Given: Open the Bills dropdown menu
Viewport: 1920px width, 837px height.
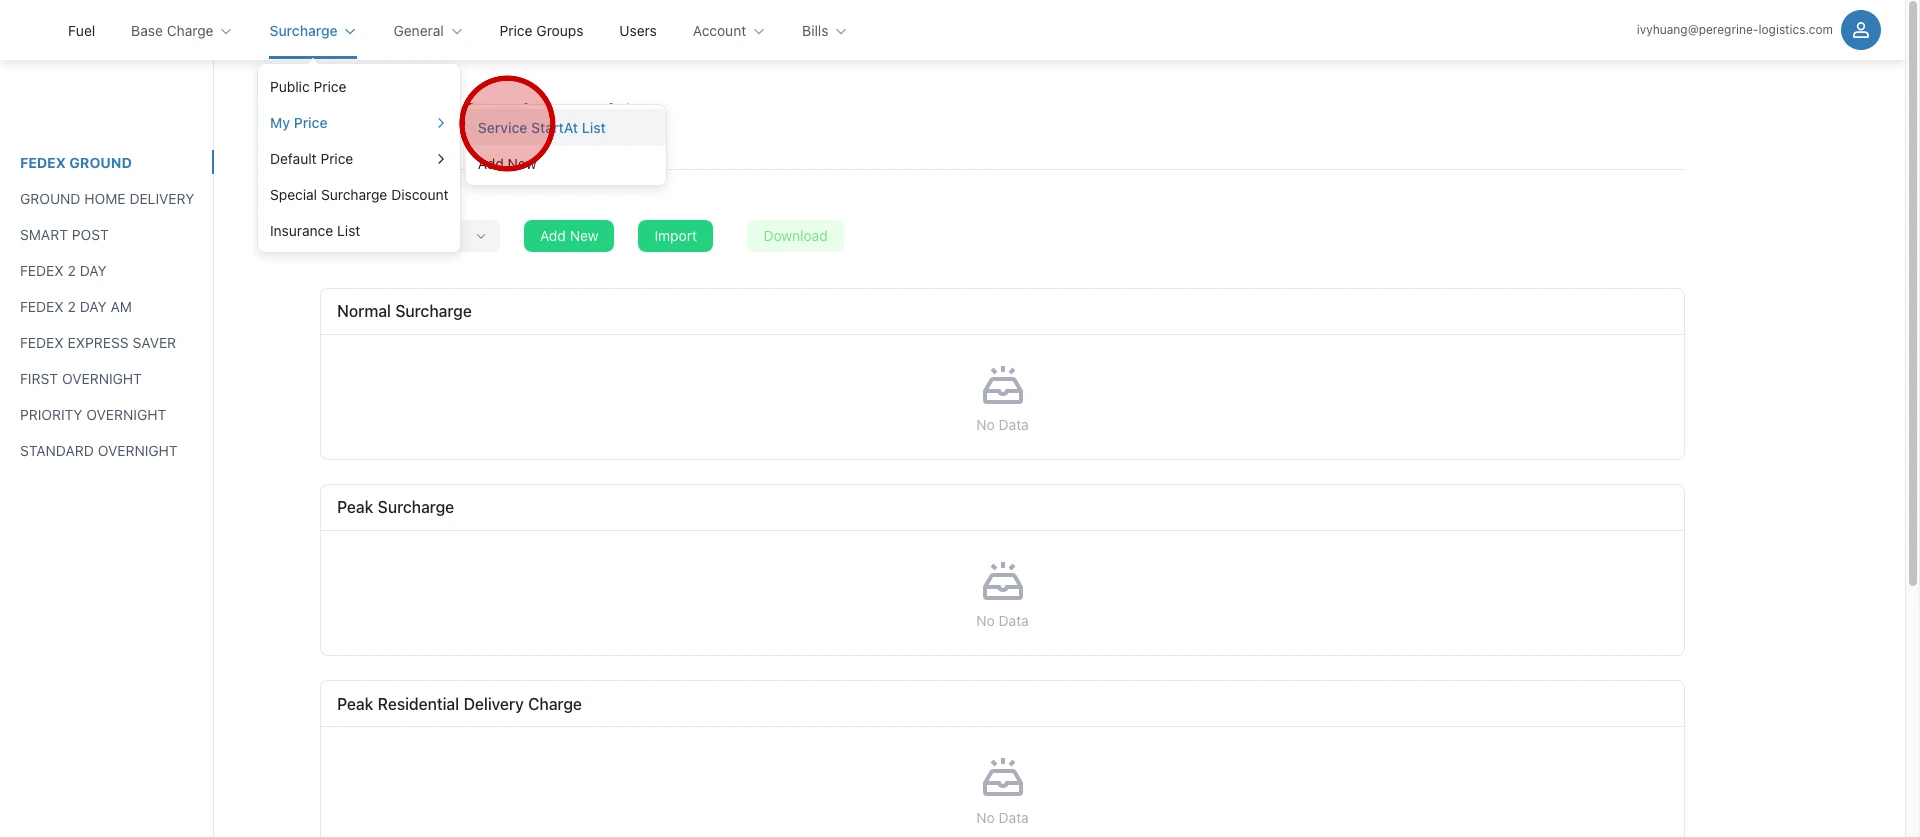Looking at the screenshot, I should coord(823,31).
